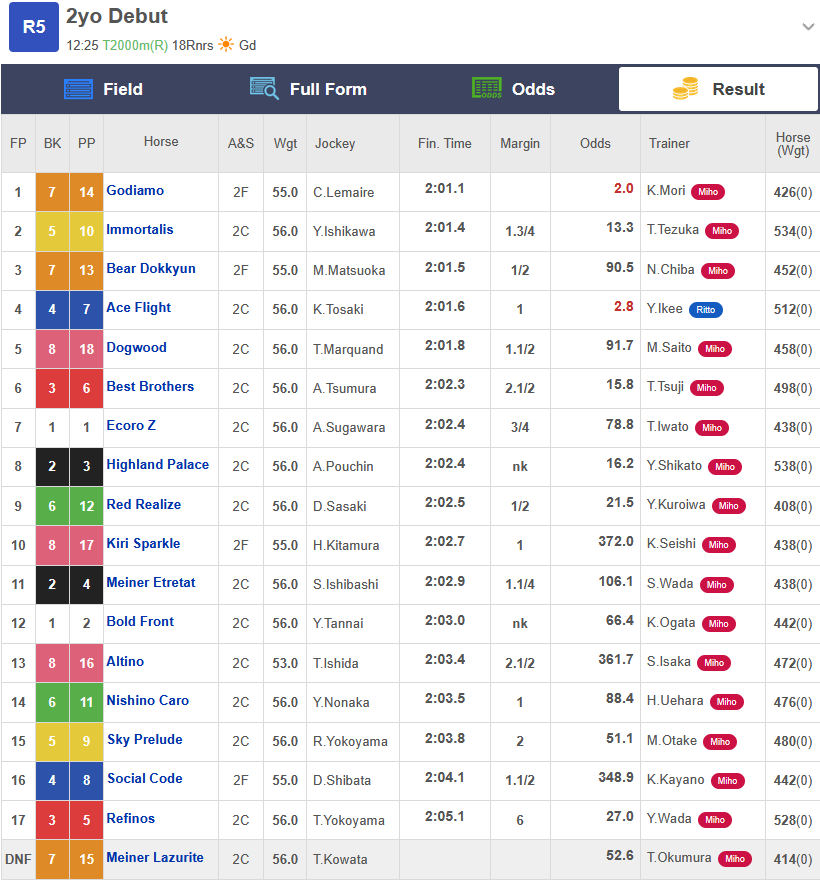Image resolution: width=820 pixels, height=881 pixels.
Task: Click the Odds column header
Action: click(595, 143)
